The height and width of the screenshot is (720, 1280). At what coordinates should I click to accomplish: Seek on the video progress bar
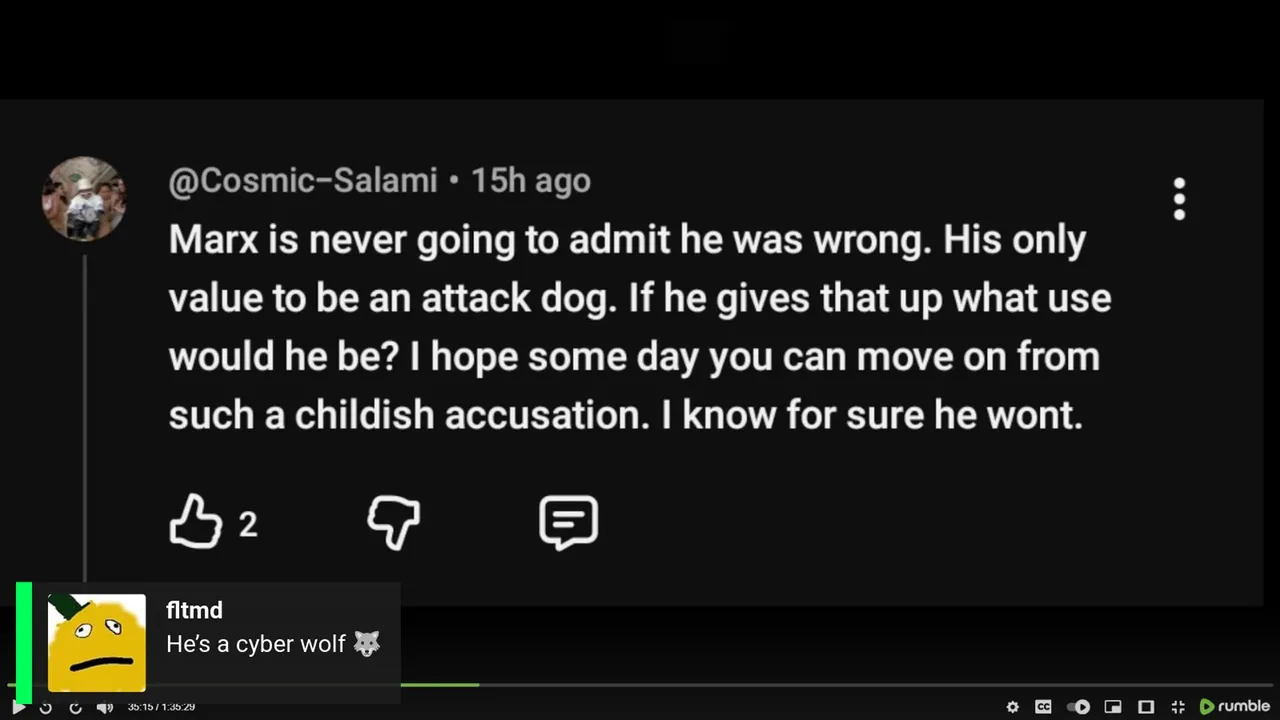point(700,685)
